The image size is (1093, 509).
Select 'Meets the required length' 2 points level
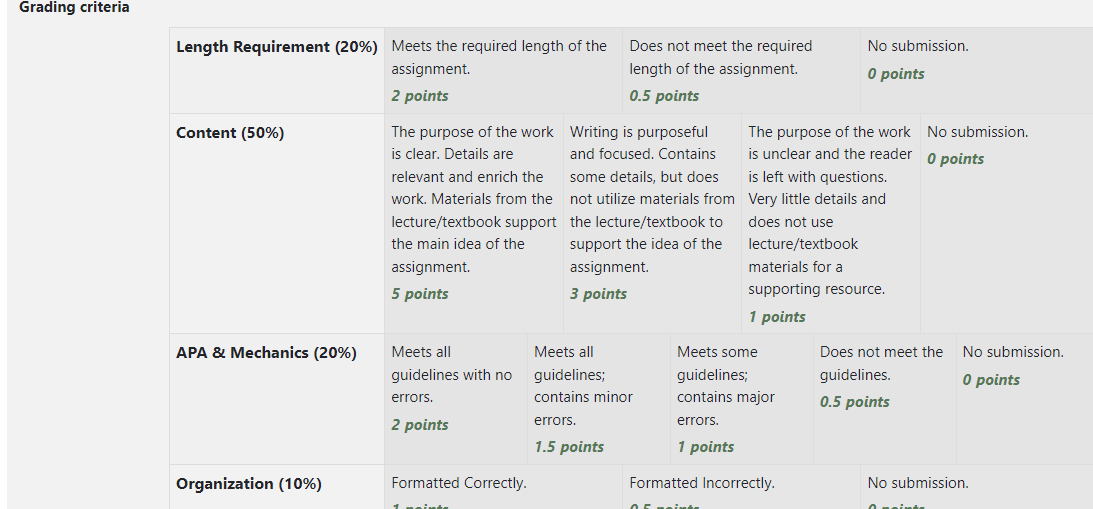pyautogui.click(x=503, y=70)
